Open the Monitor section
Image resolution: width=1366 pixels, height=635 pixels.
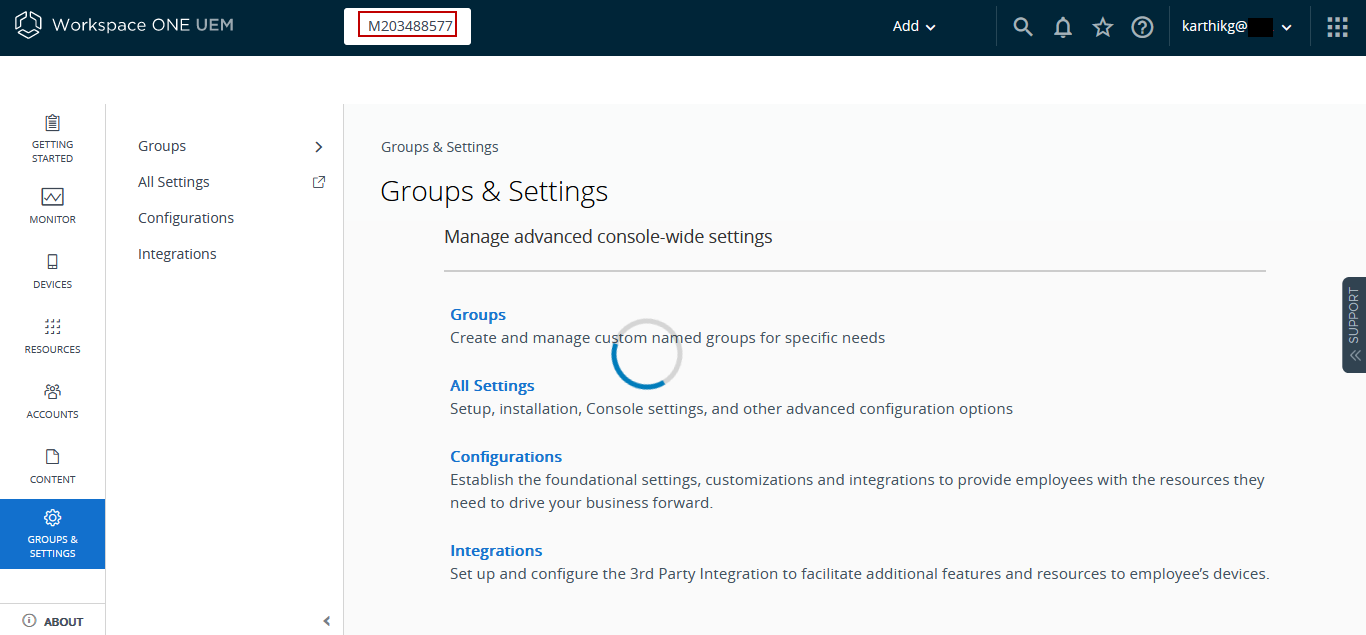point(52,204)
